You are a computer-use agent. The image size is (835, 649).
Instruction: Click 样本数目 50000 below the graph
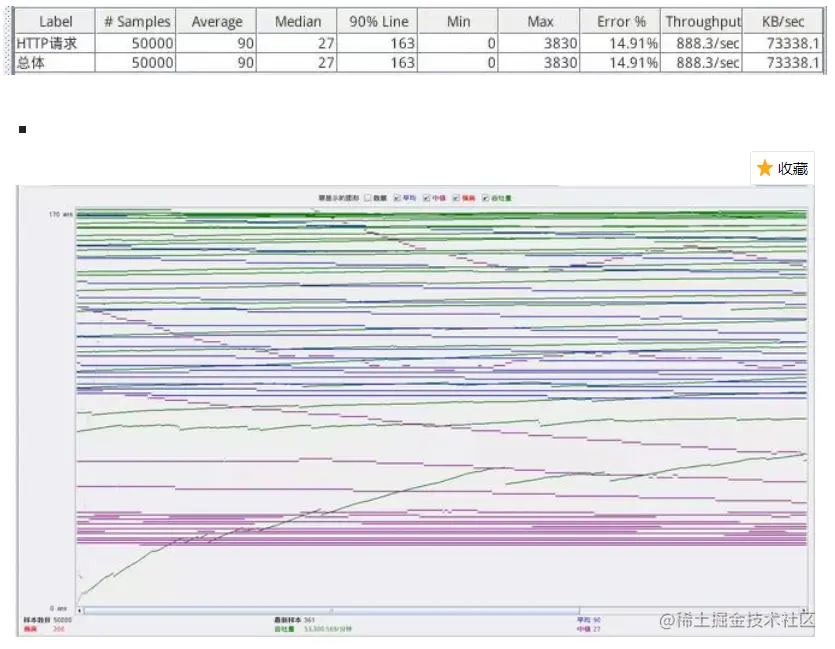pos(47,620)
